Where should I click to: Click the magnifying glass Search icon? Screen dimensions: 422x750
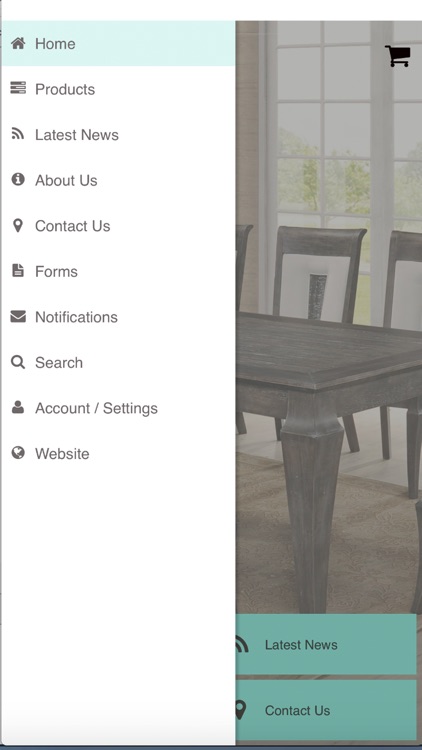point(18,362)
